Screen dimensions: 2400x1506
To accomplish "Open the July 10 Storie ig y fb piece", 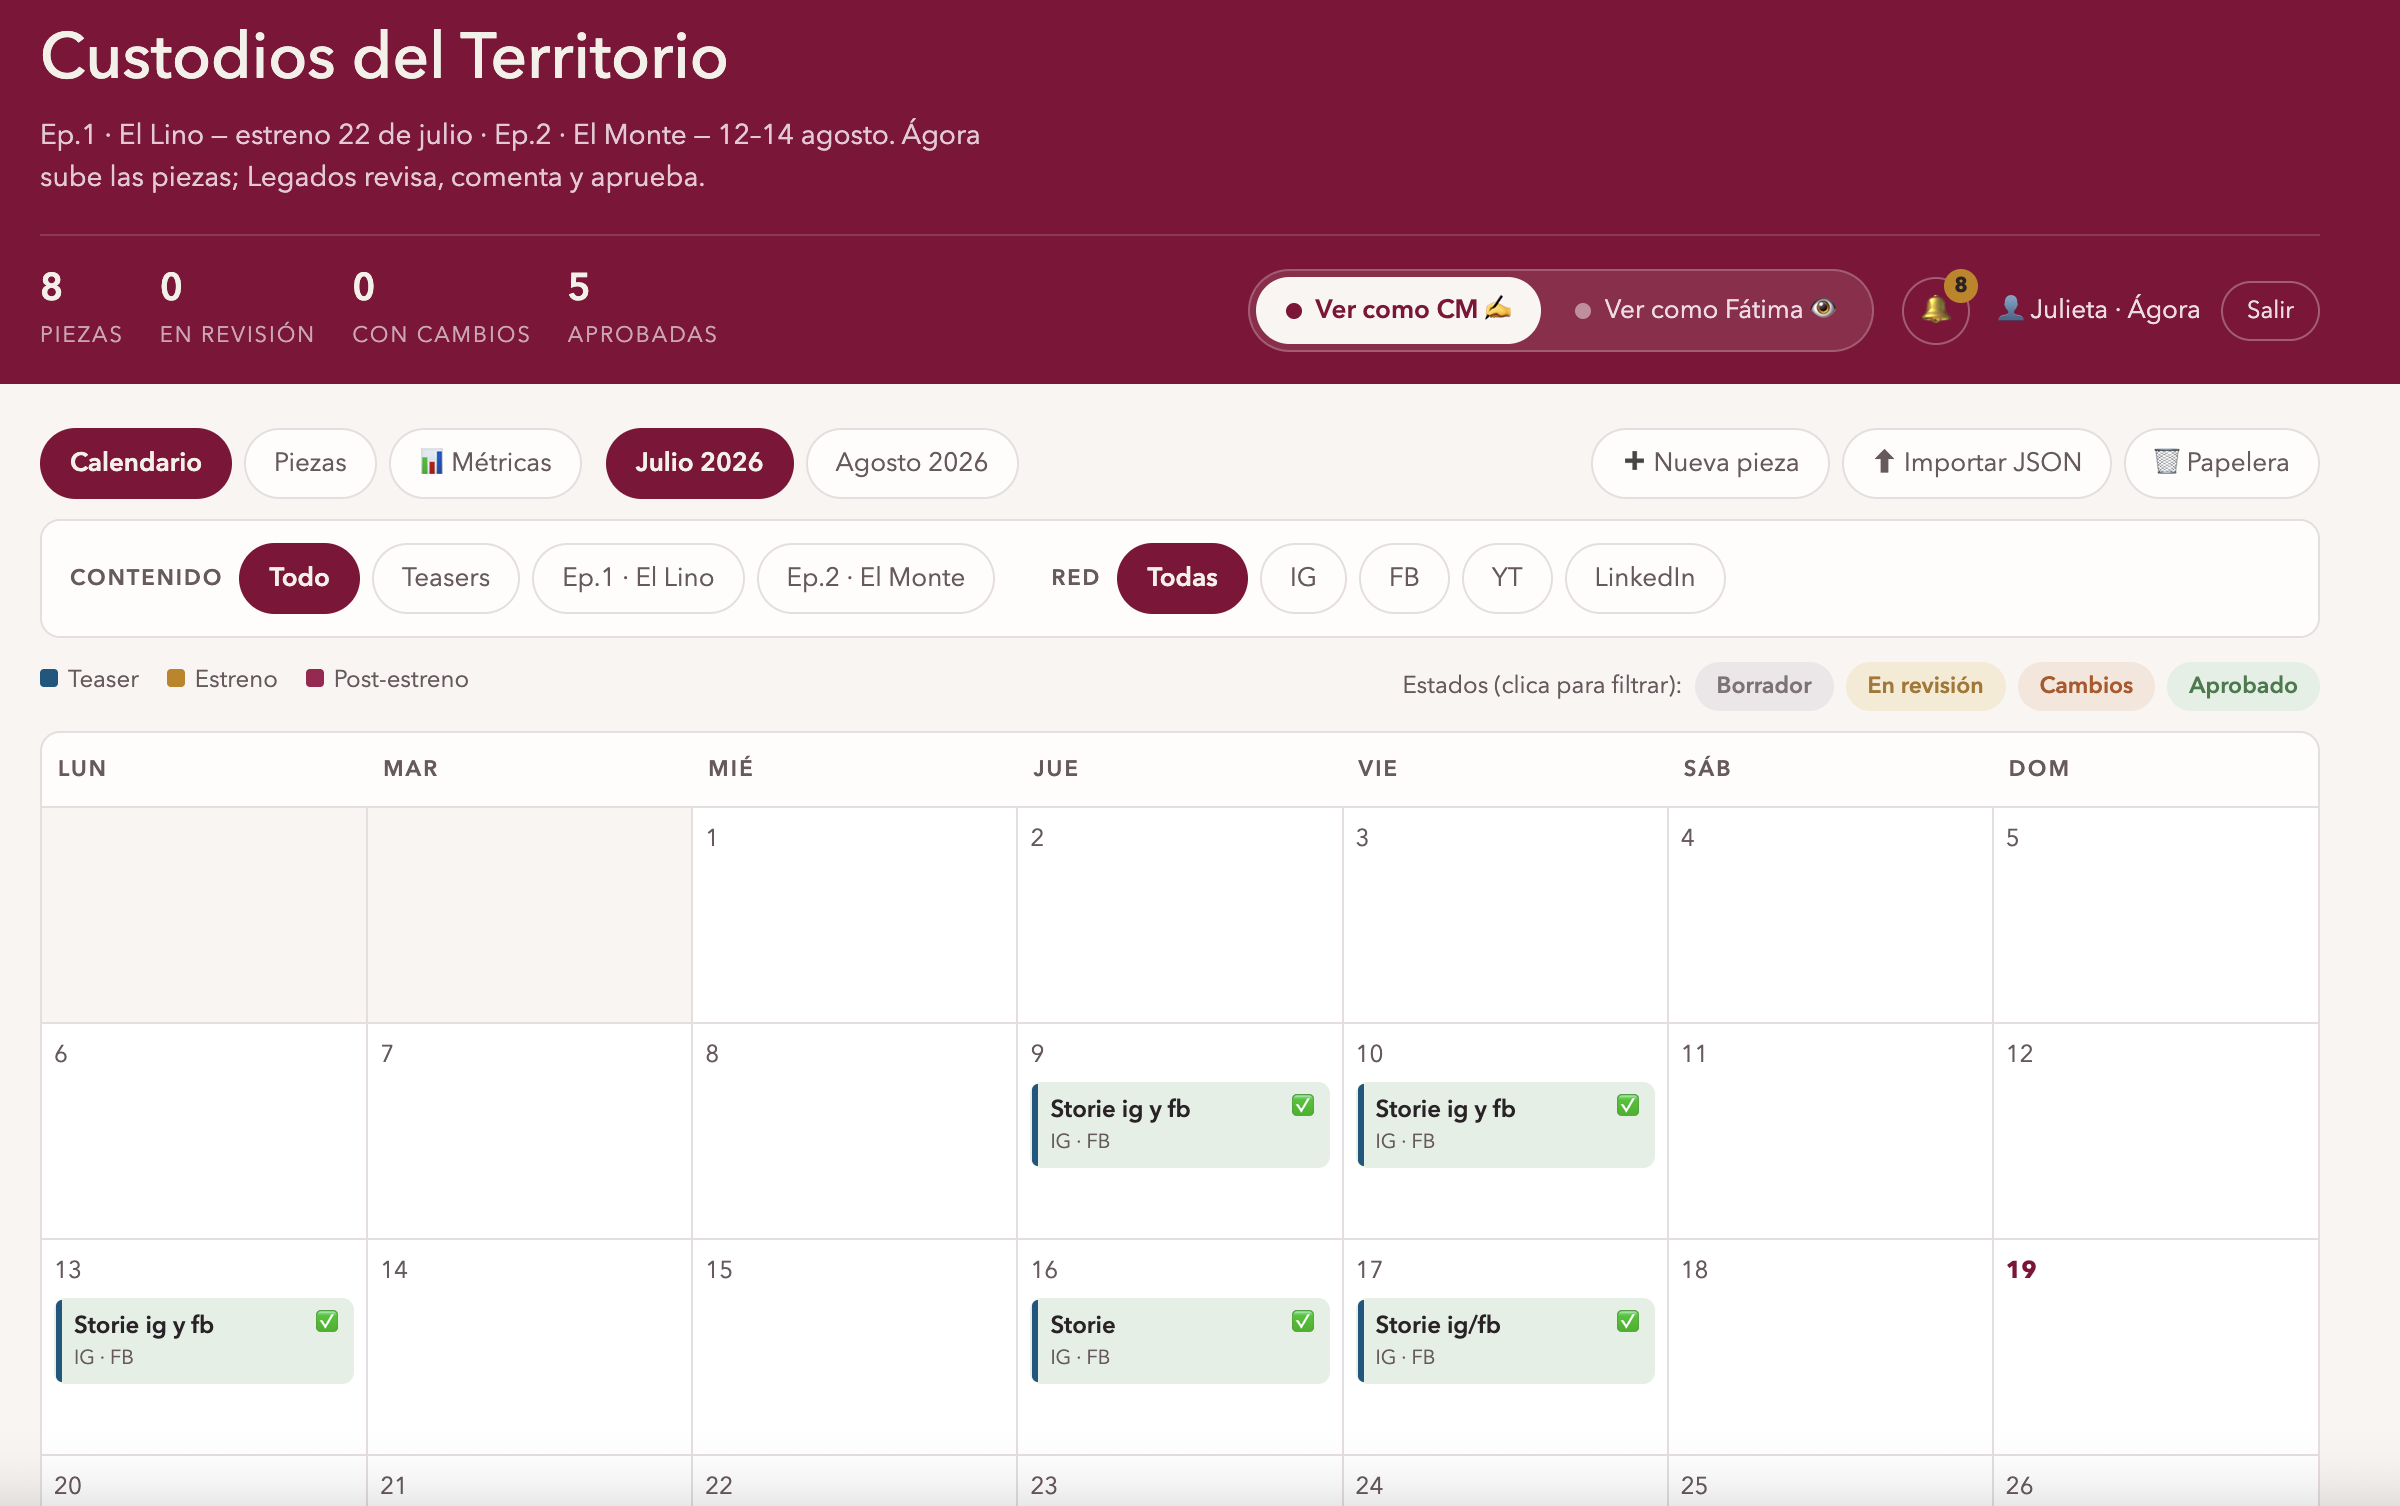I will pos(1506,1125).
